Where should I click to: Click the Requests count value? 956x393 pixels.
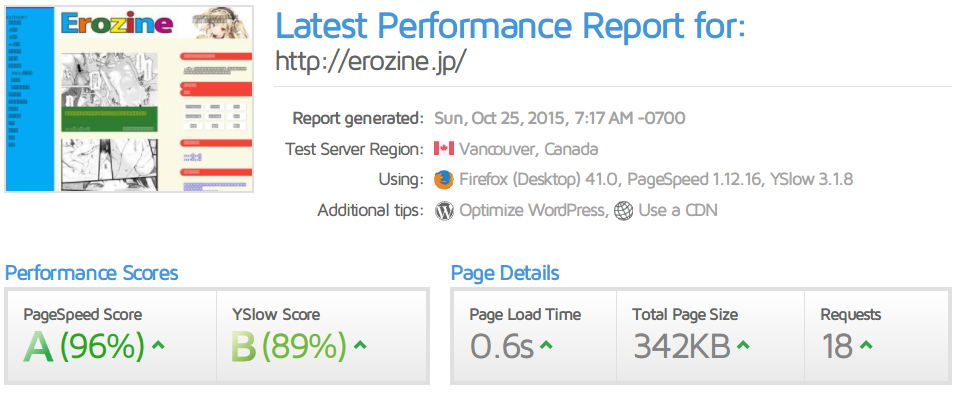coord(836,346)
